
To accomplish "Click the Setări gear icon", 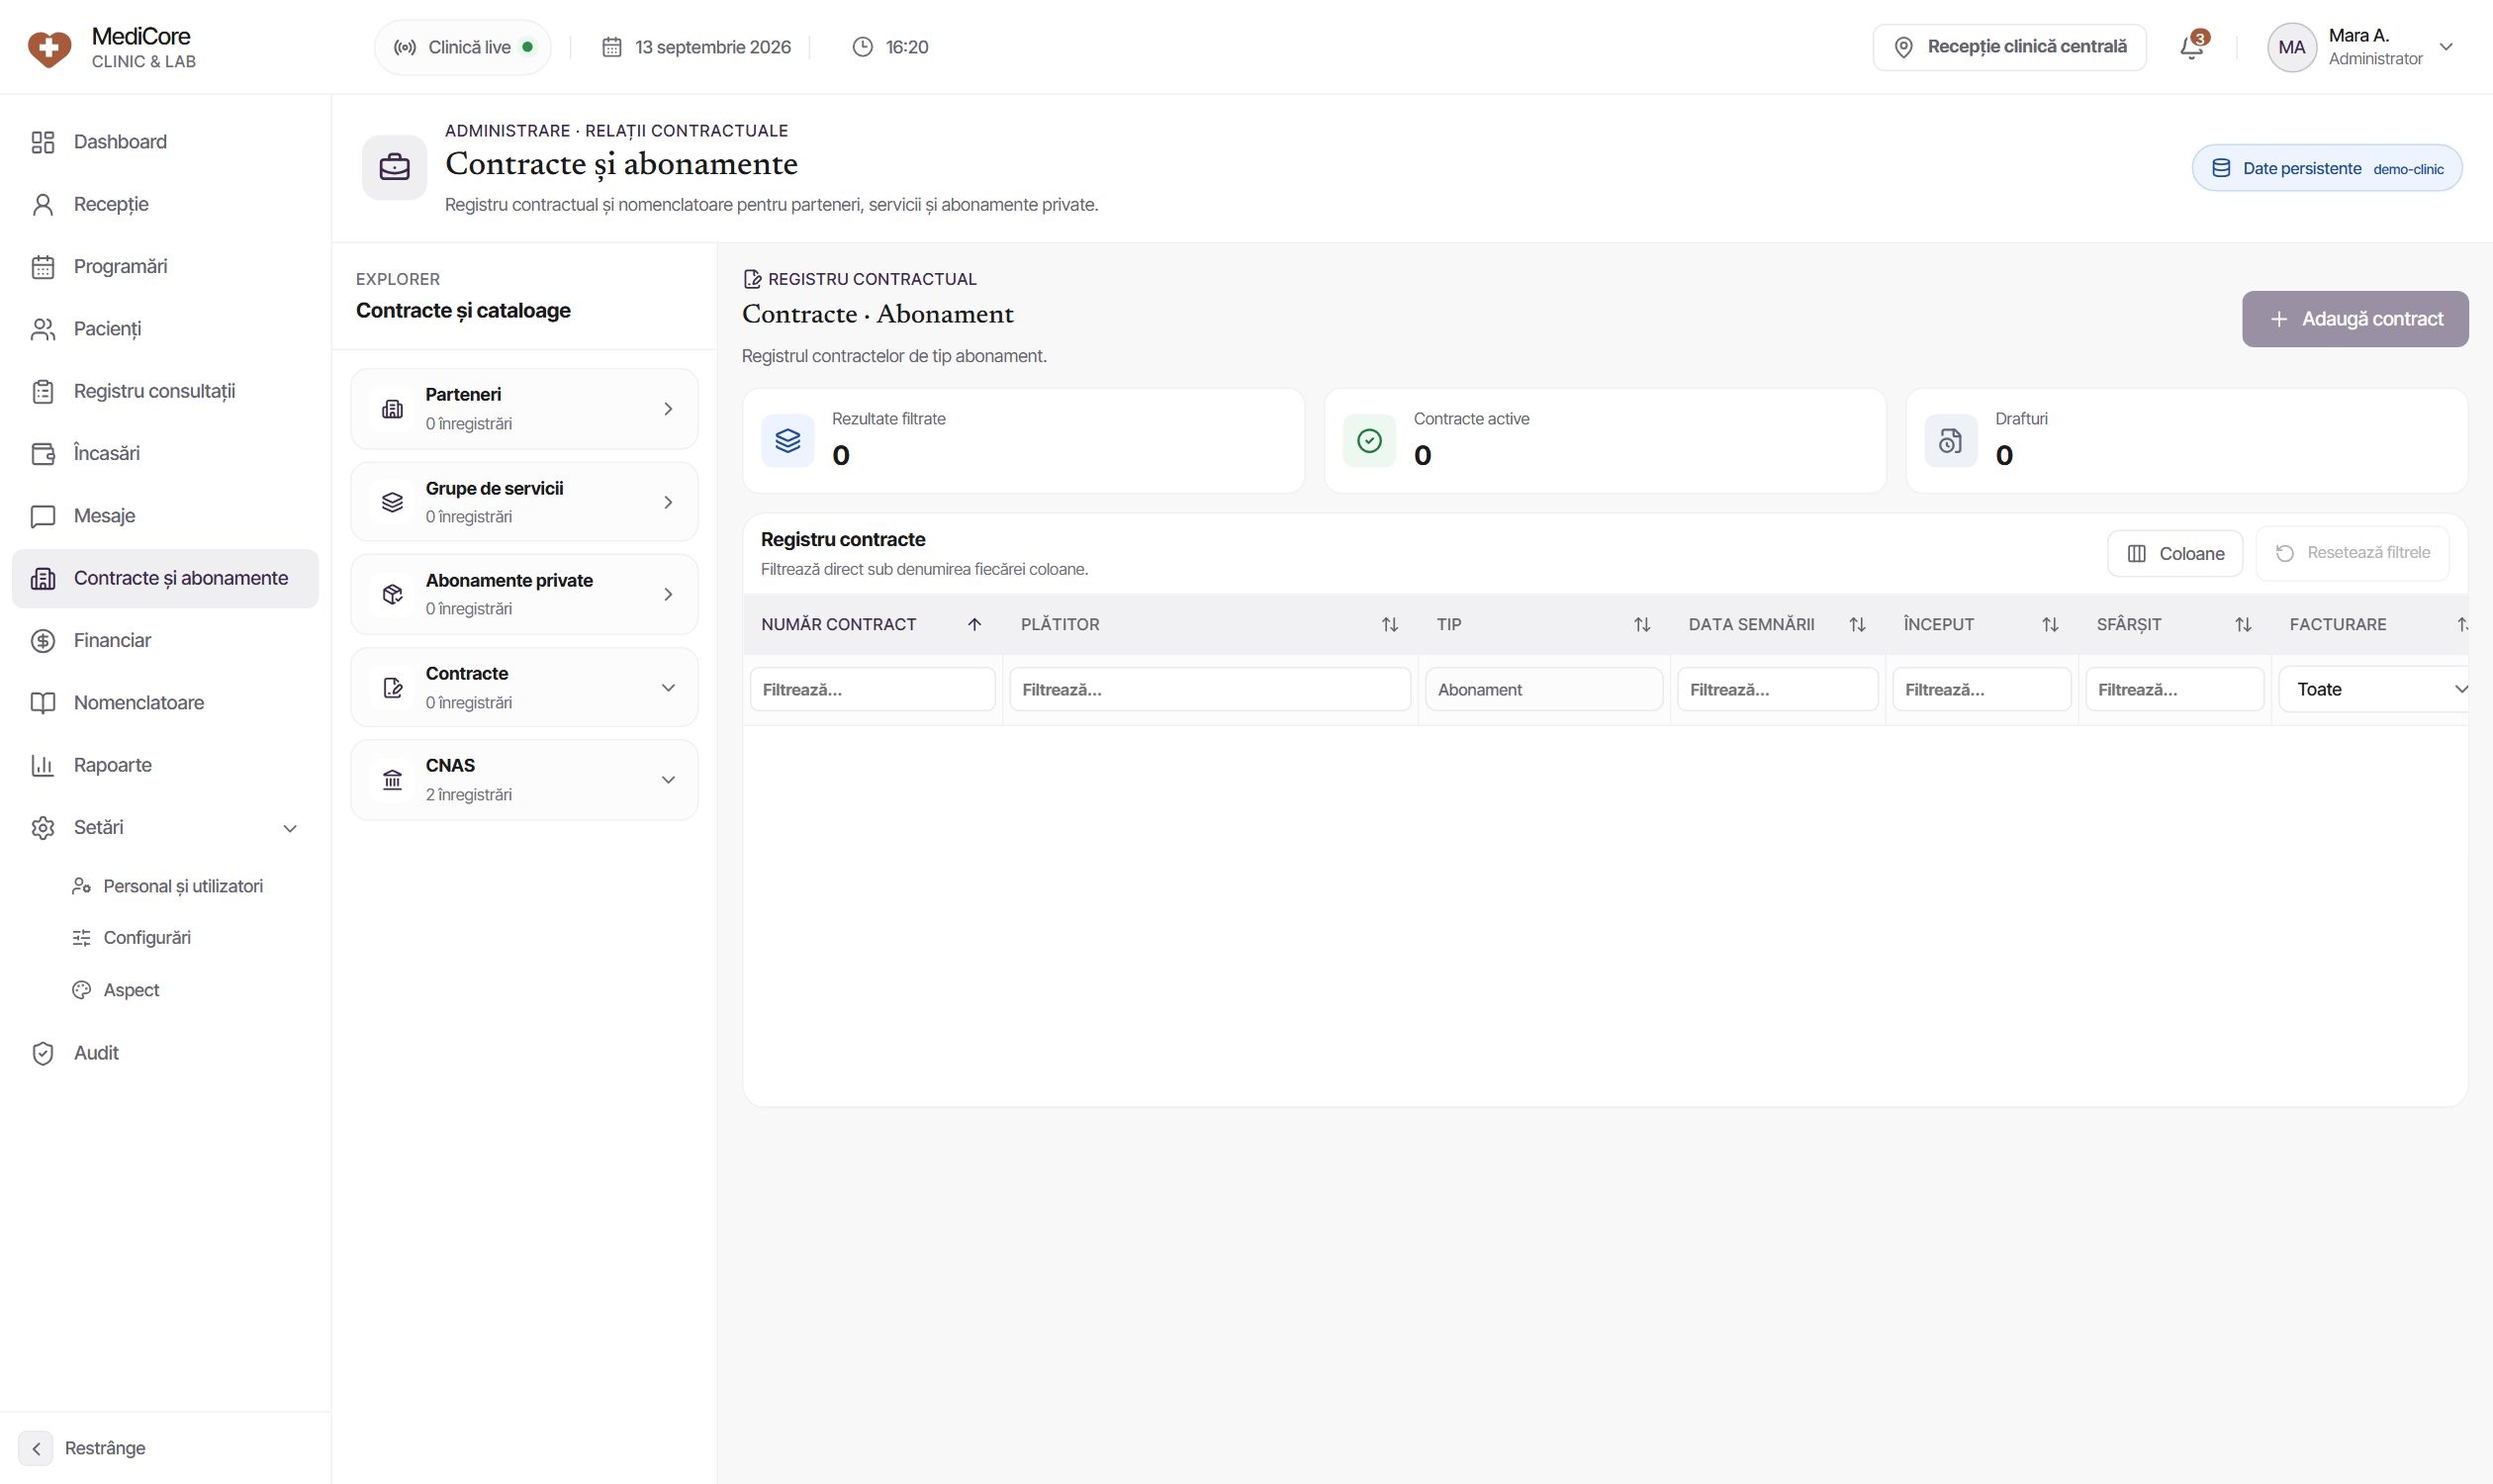I will pyautogui.click(x=43, y=828).
